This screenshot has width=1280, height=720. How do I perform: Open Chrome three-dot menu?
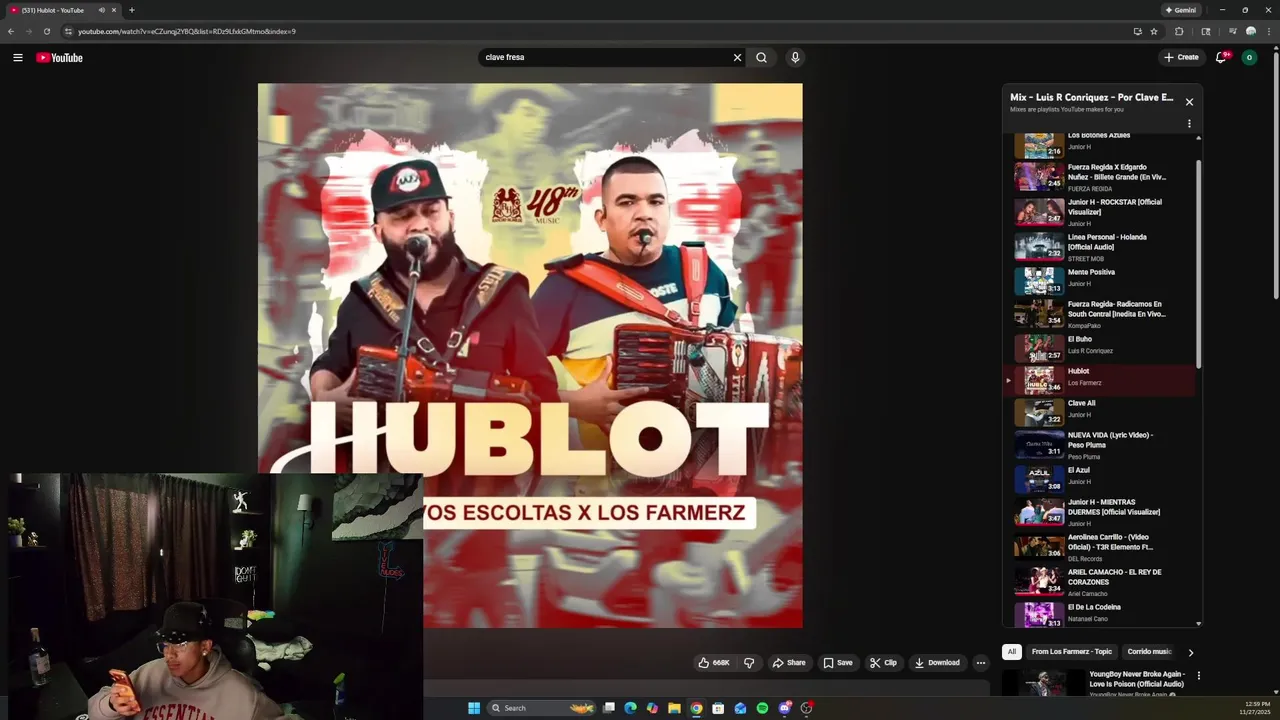coord(1267,31)
